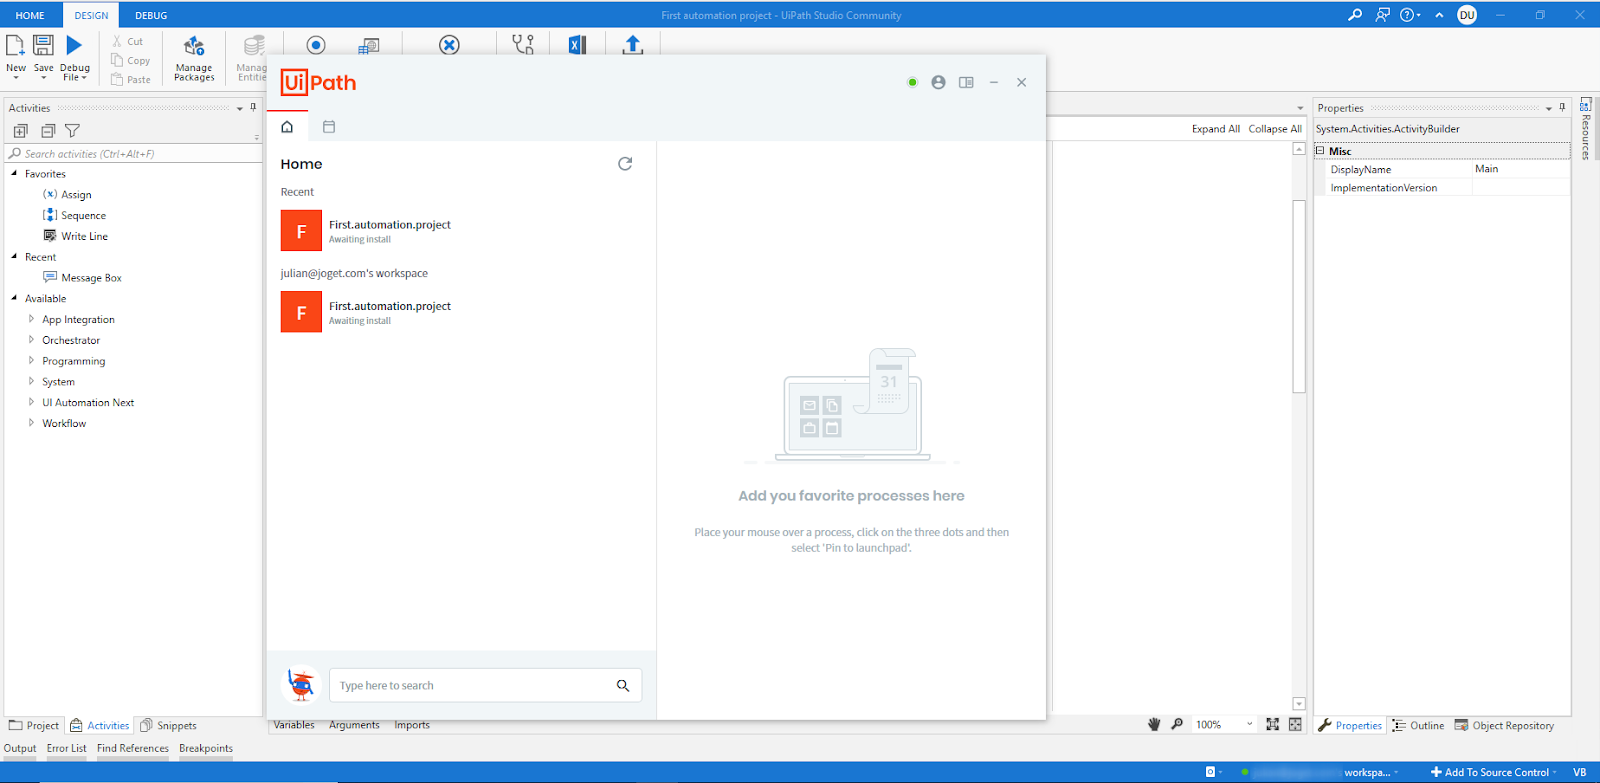The image size is (1600, 783).
Task: Click the Publish upload arrow icon
Action: [632, 45]
